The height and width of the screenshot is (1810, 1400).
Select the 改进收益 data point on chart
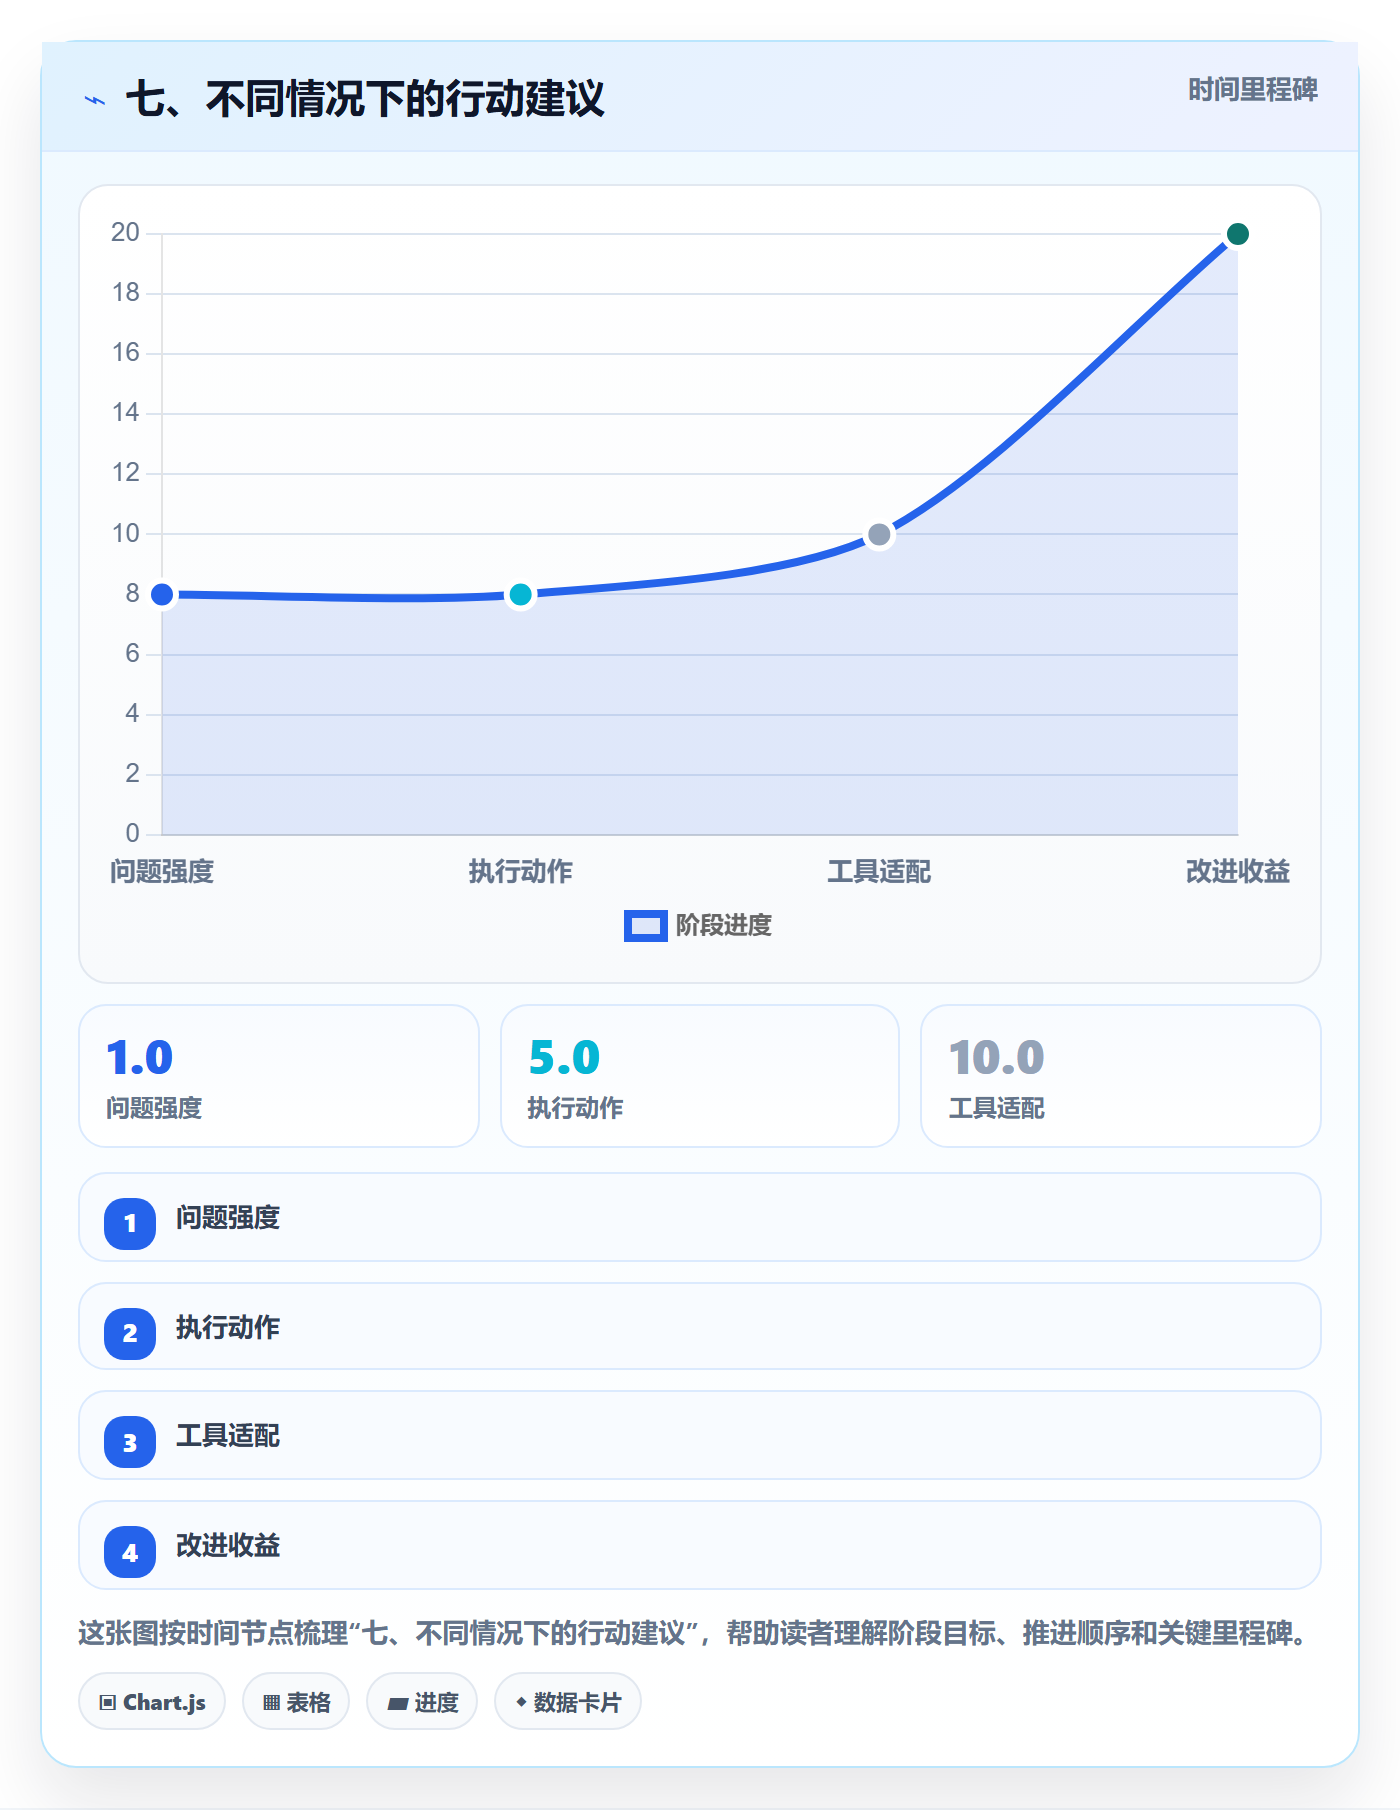point(1238,234)
